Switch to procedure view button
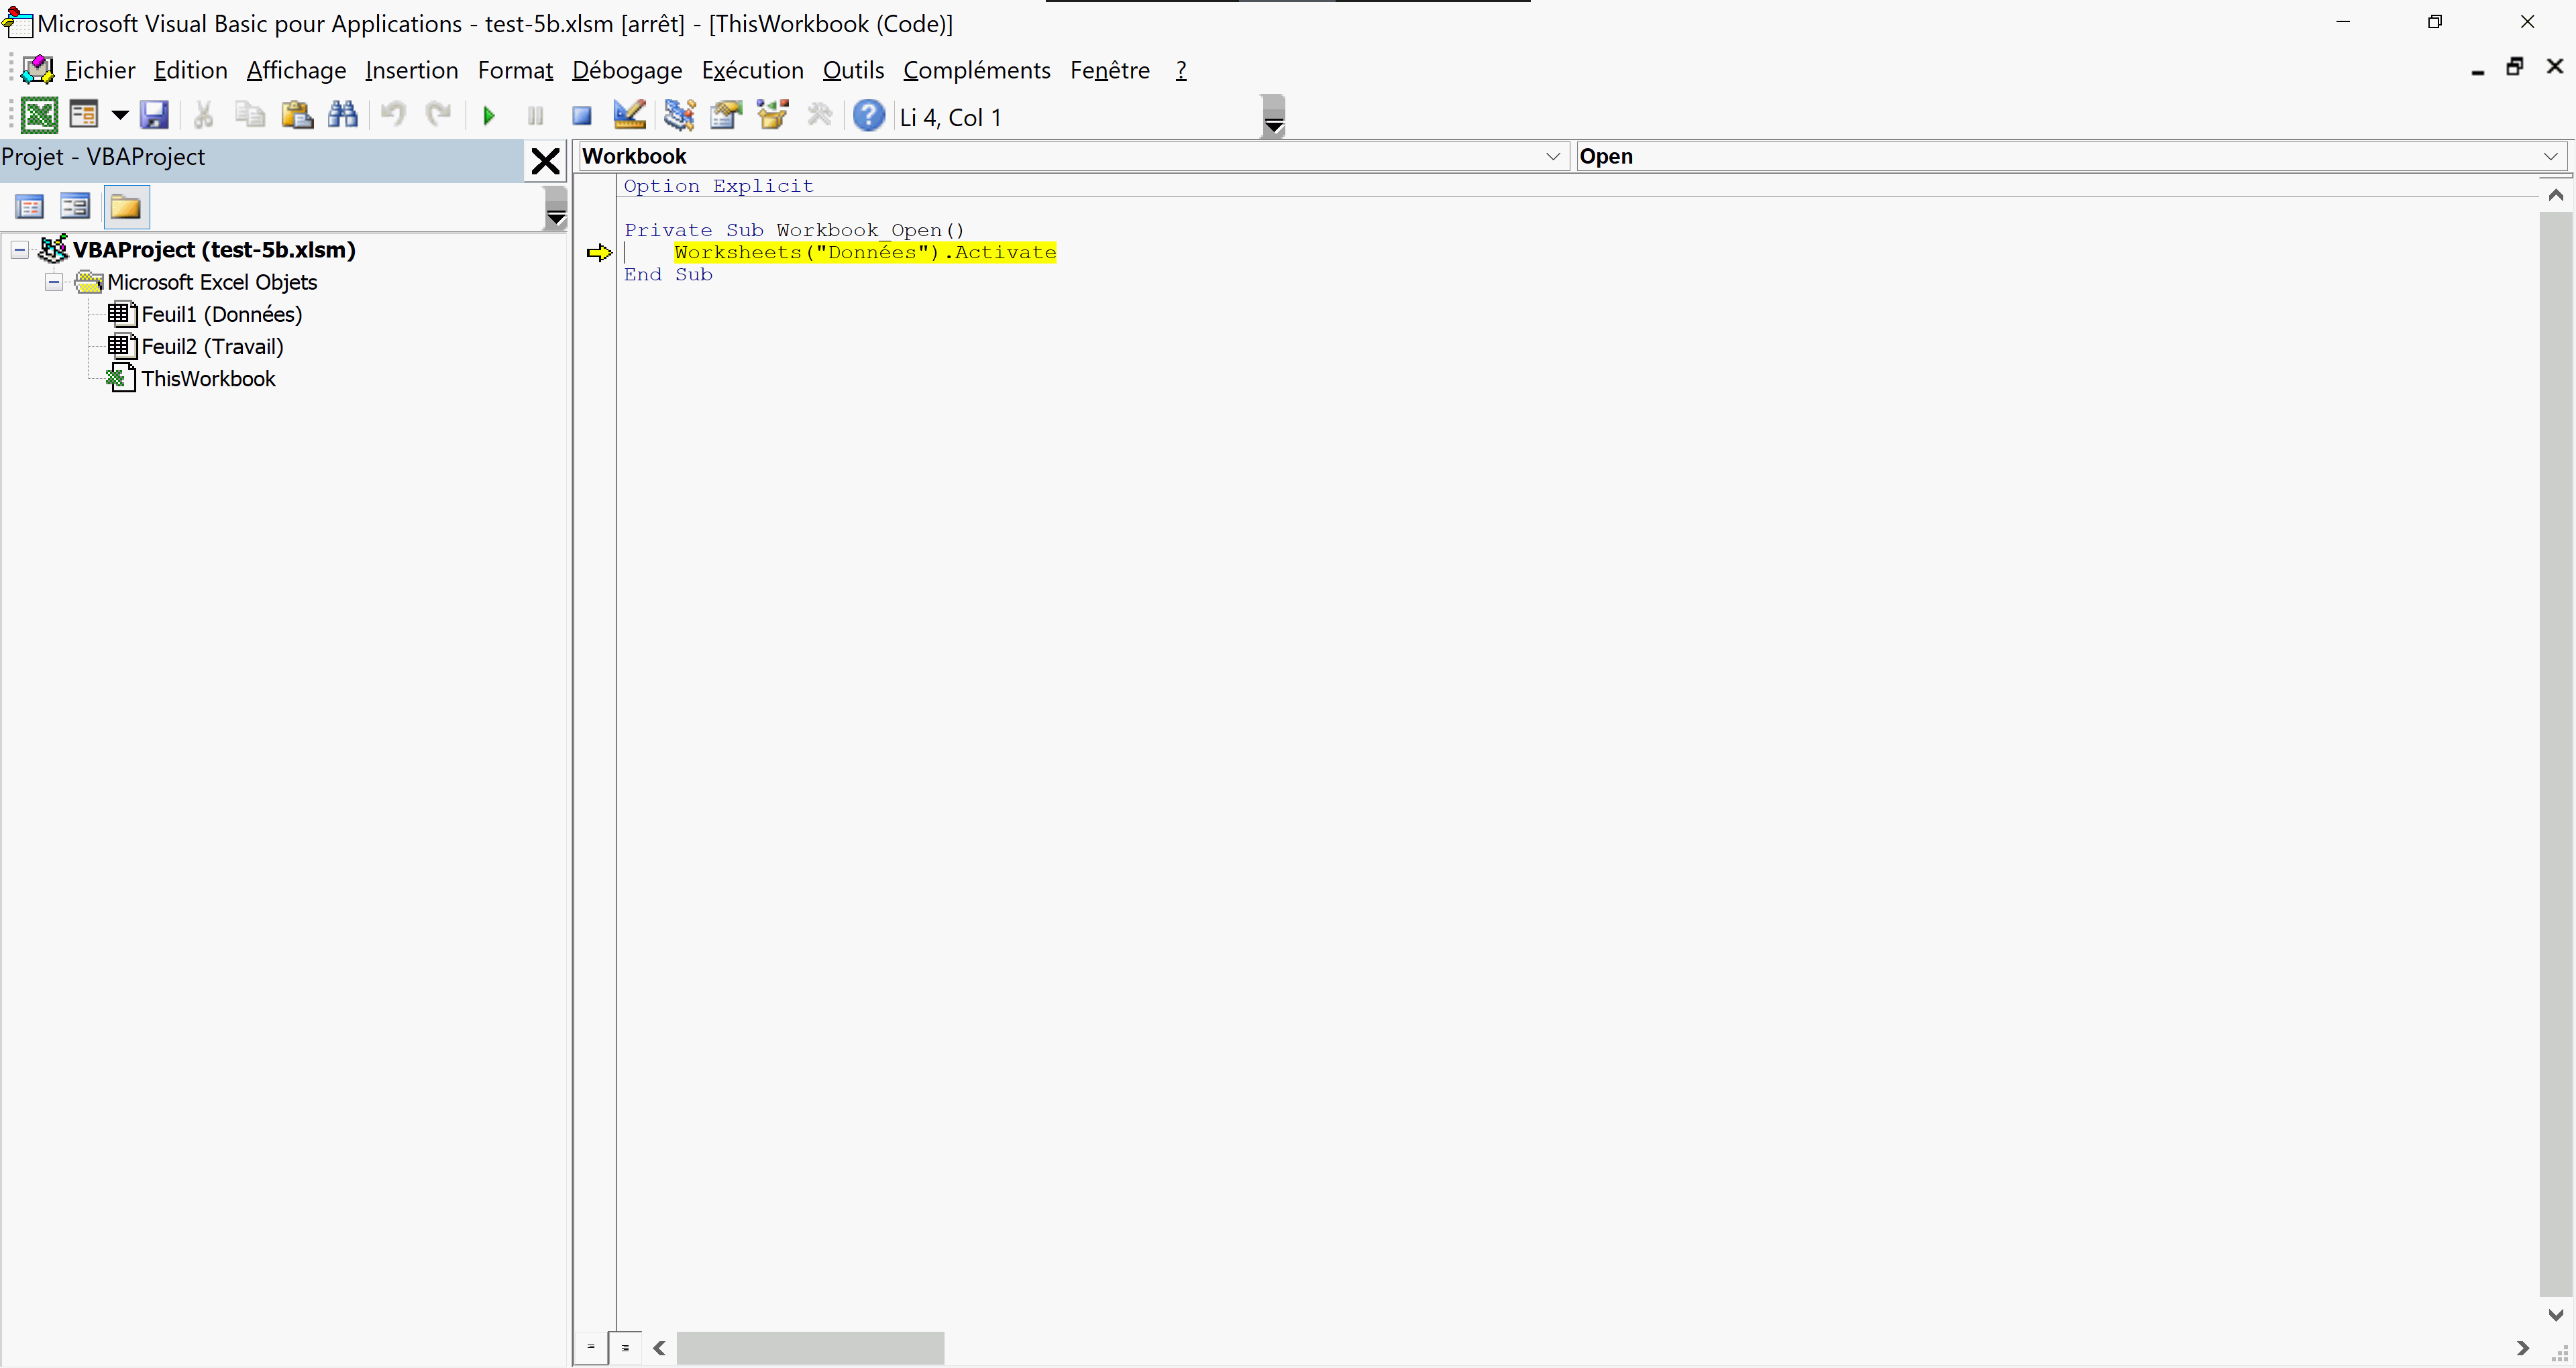Screen dimensions: 2576x1368 pyautogui.click(x=591, y=1347)
